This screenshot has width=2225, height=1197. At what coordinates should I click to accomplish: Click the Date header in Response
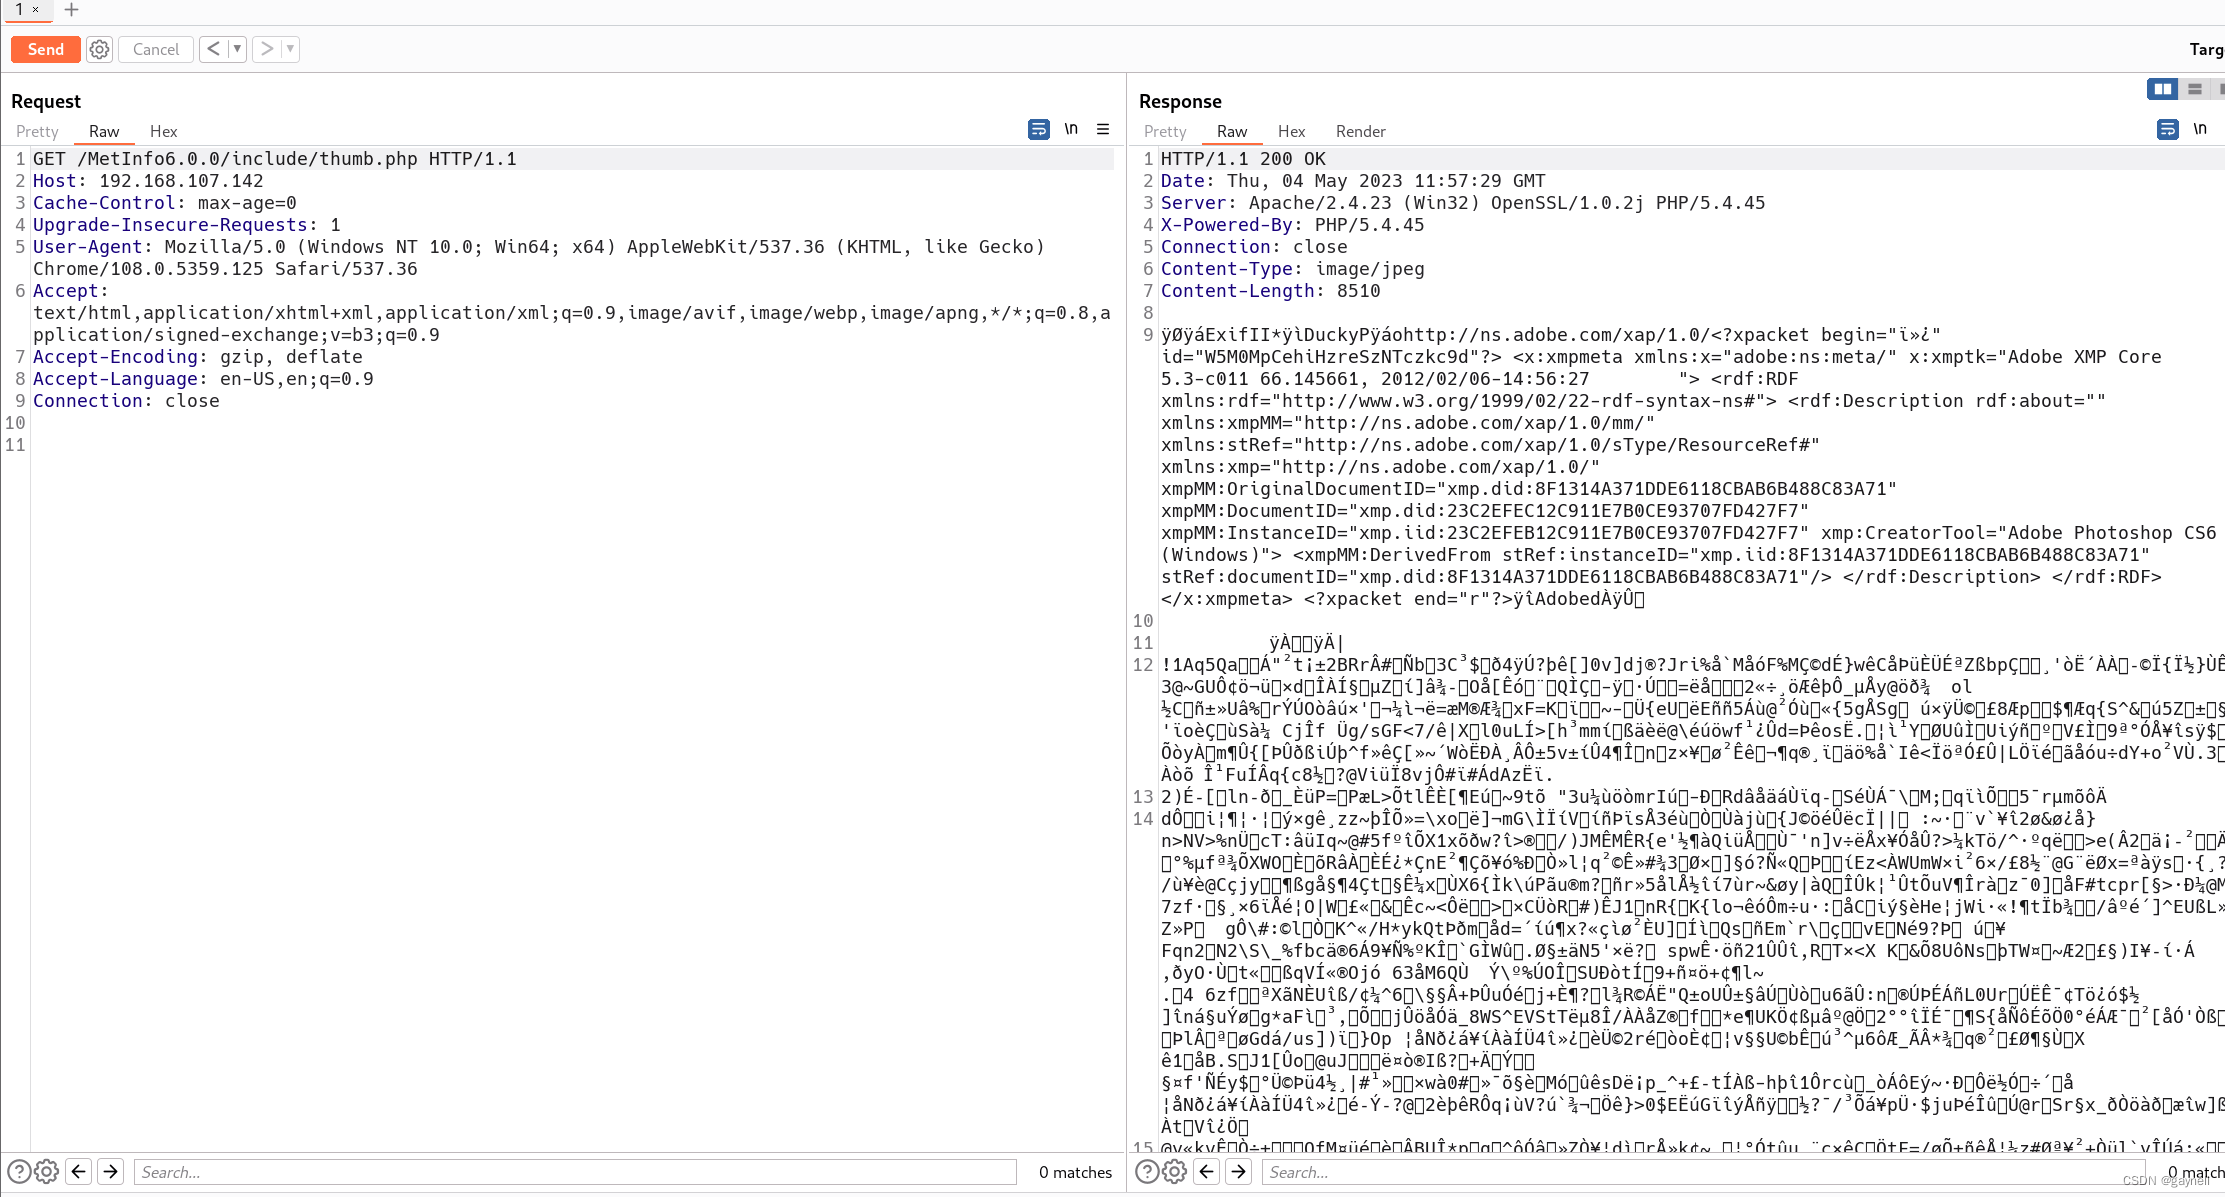pyautogui.click(x=1353, y=181)
